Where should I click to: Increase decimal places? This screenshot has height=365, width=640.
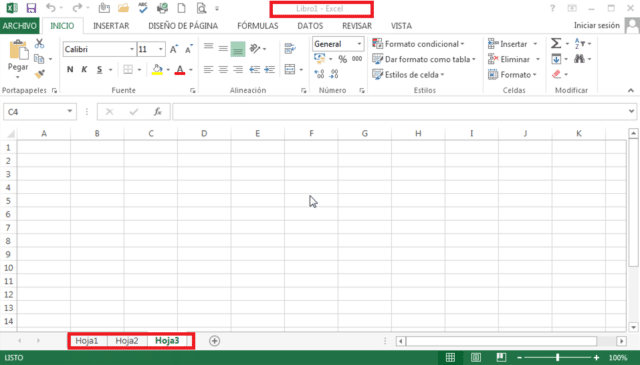(x=319, y=74)
